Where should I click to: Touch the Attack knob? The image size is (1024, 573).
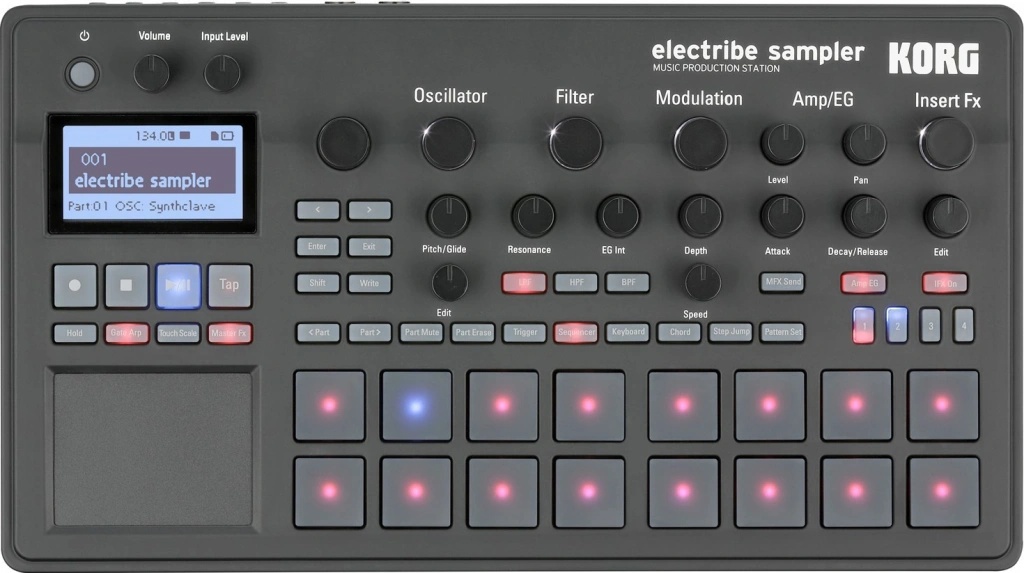[782, 216]
